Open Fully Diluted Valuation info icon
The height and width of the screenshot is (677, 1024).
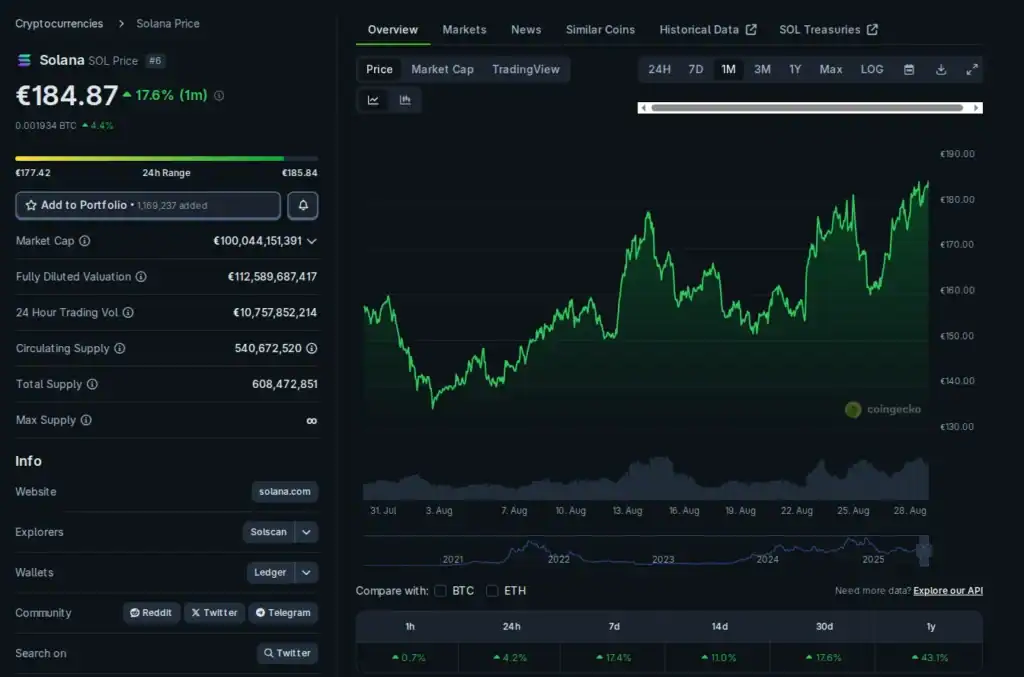point(141,277)
